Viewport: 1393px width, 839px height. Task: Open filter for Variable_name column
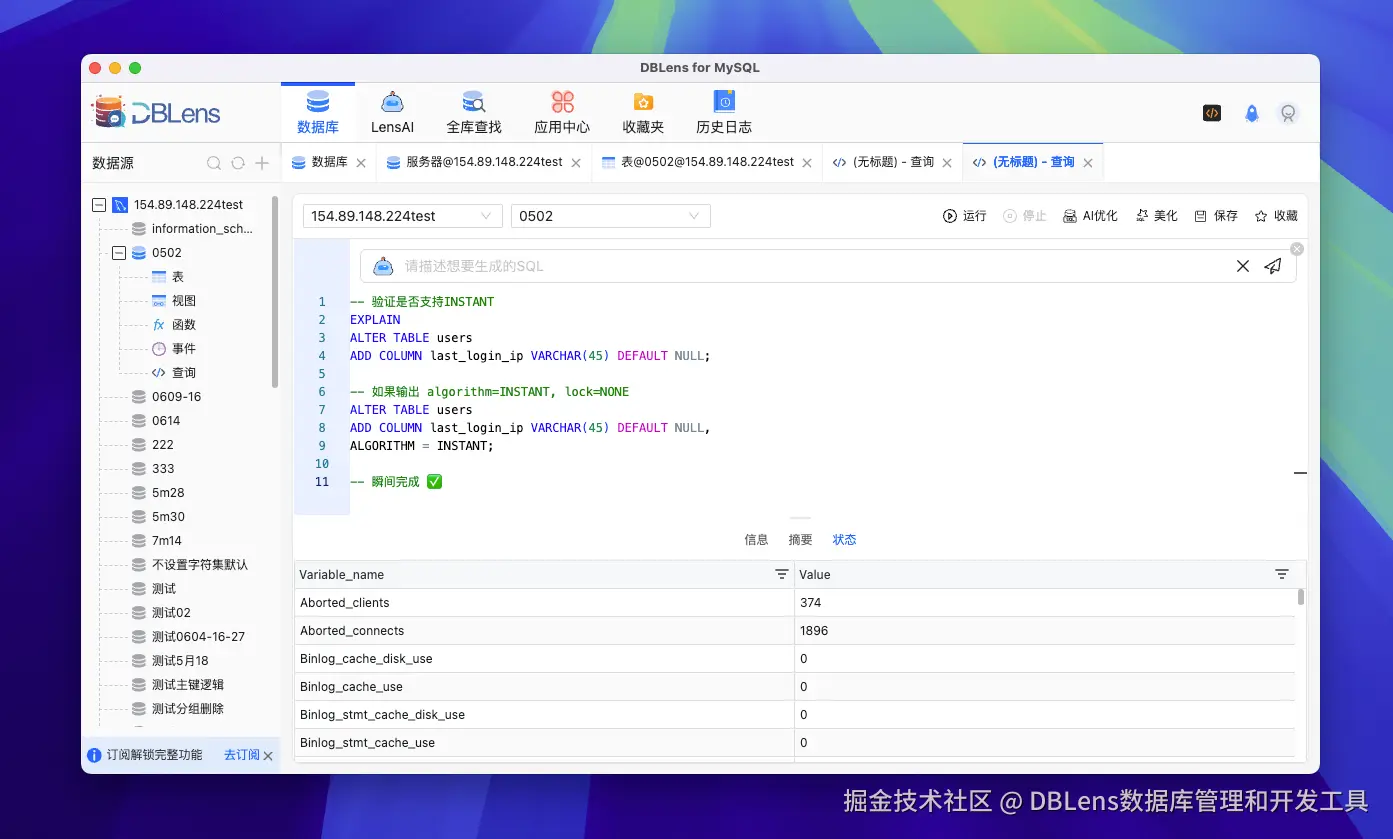[782, 574]
